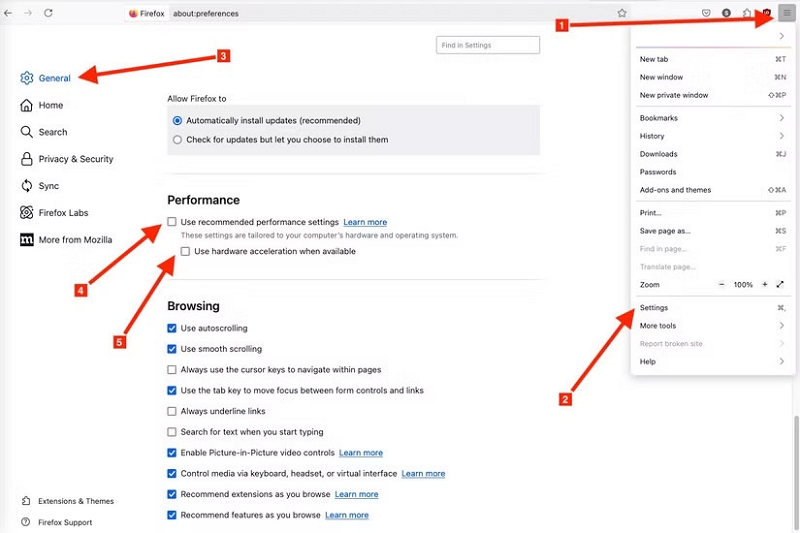Enable Use recommended performance settings checkbox
Viewport: 800px width, 533px height.
coord(172,222)
